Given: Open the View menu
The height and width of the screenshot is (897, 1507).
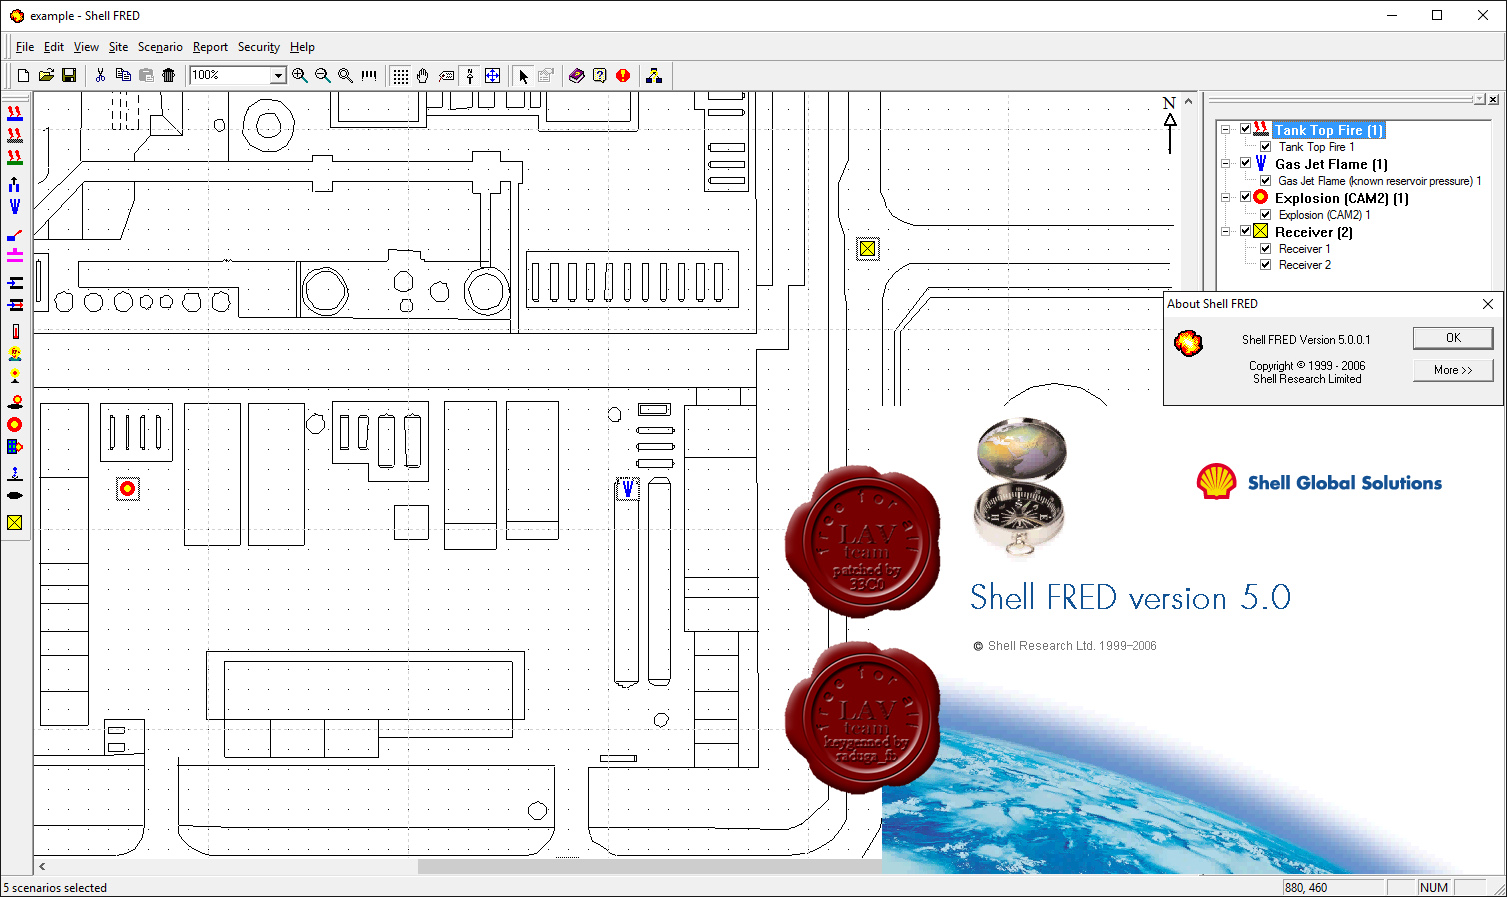Looking at the screenshot, I should click(86, 47).
